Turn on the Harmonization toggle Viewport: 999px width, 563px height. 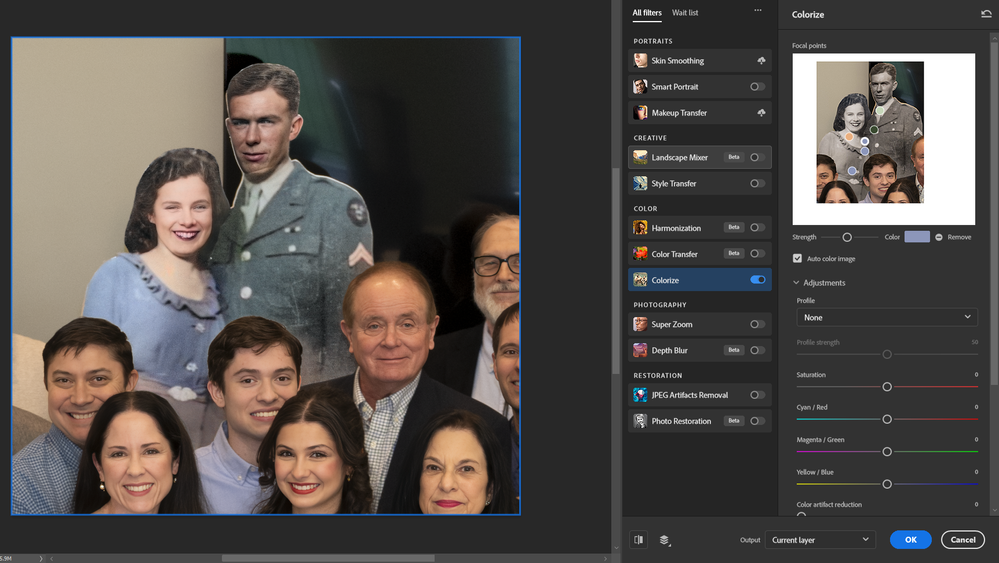point(757,227)
